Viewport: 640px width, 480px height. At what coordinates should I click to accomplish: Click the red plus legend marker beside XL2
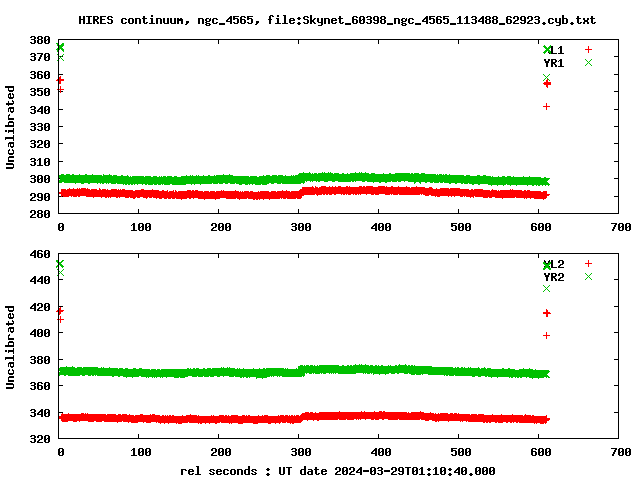click(588, 264)
